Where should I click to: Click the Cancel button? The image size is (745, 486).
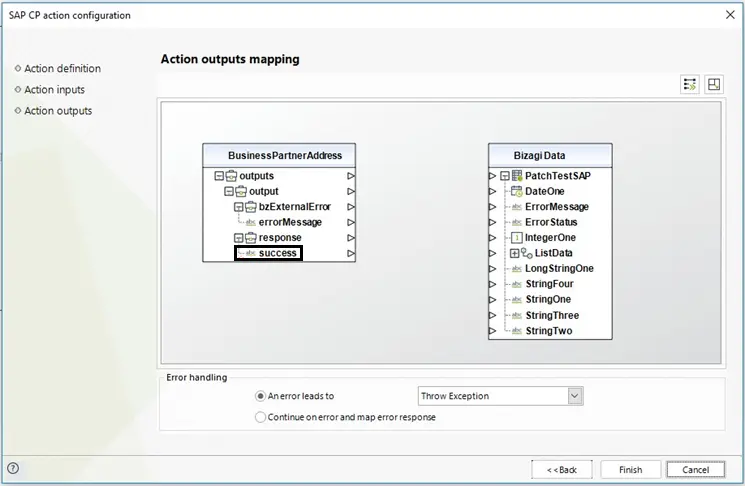point(696,470)
